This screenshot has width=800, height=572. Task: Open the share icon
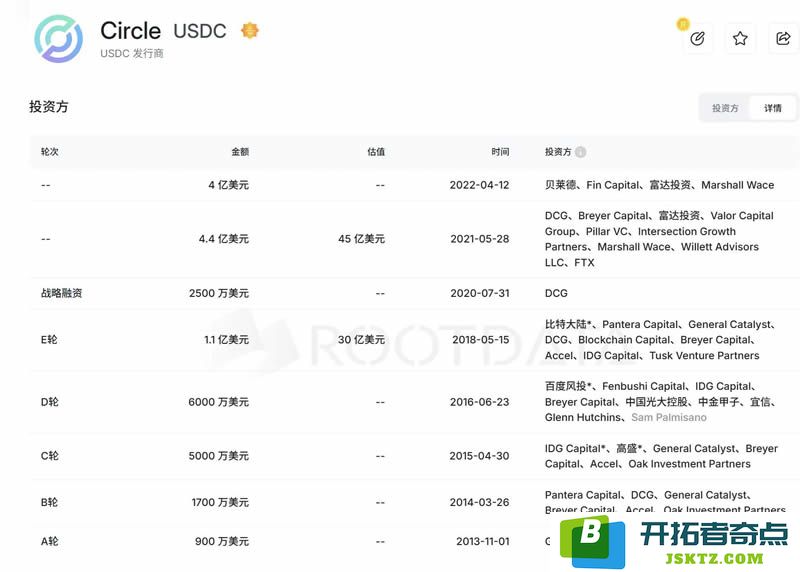[x=783, y=38]
